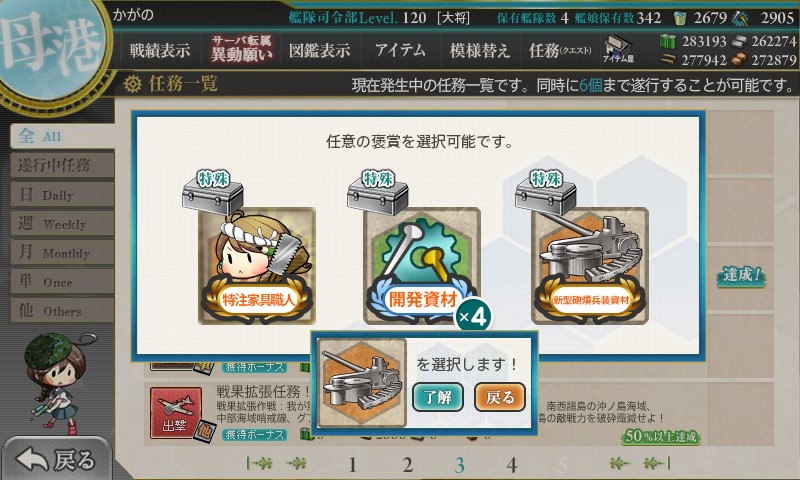Return with bottom-left 戻る back button

[56, 459]
